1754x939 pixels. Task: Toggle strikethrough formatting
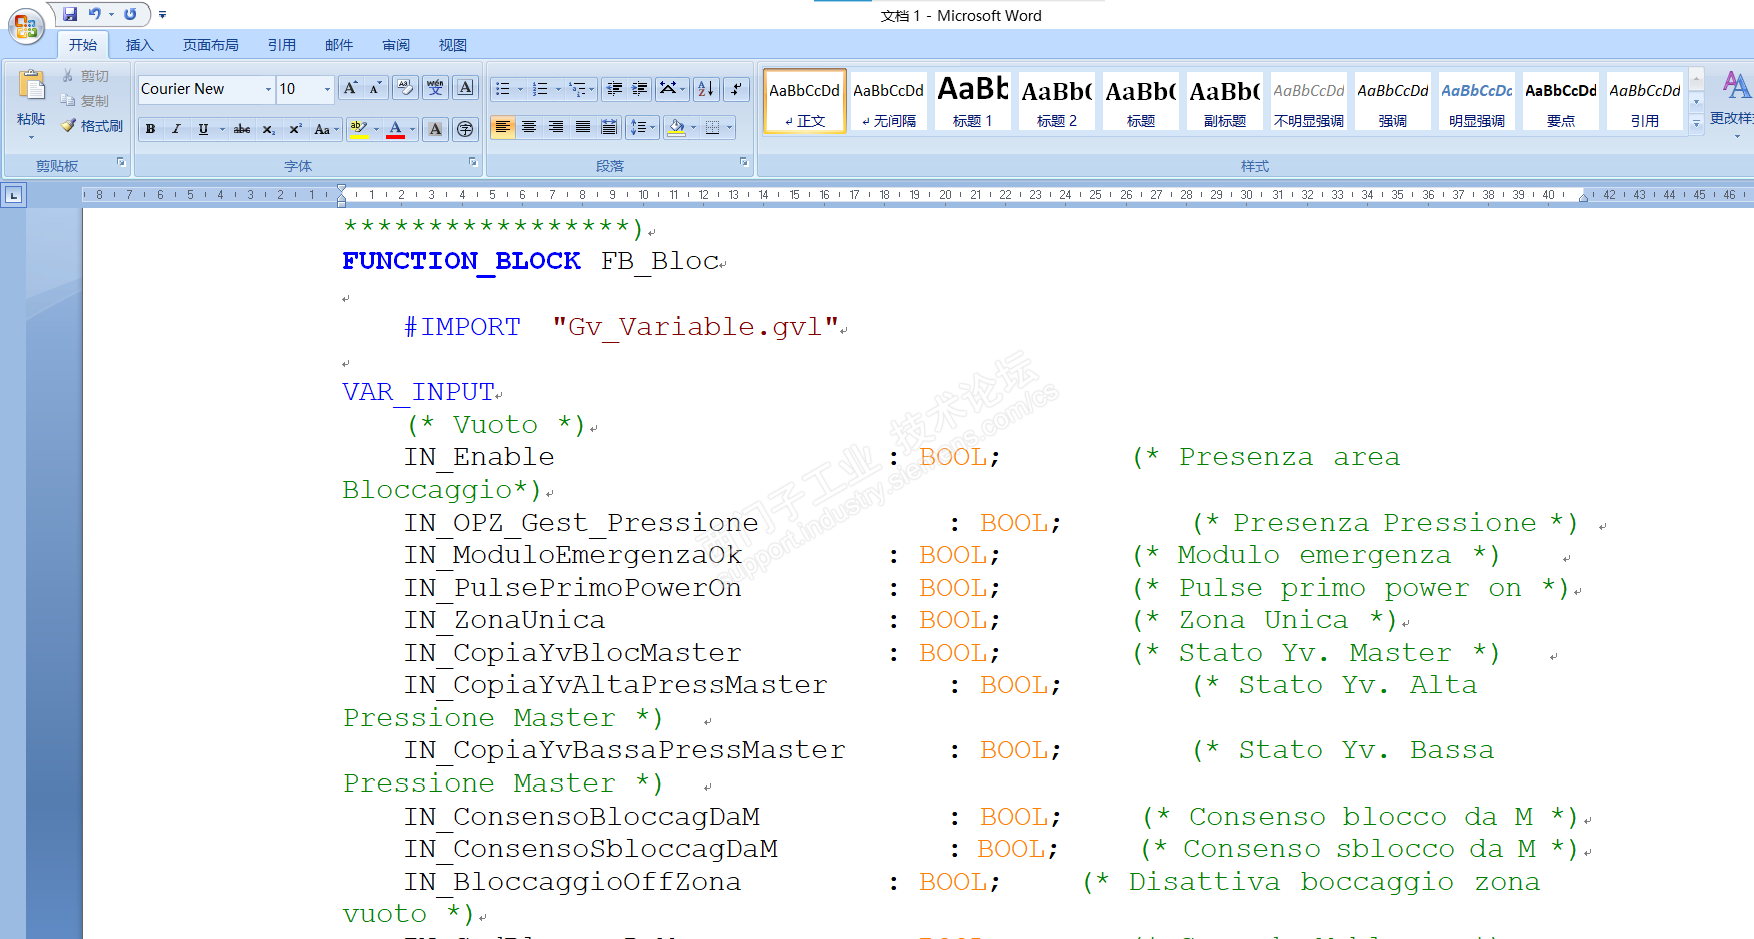tap(242, 129)
